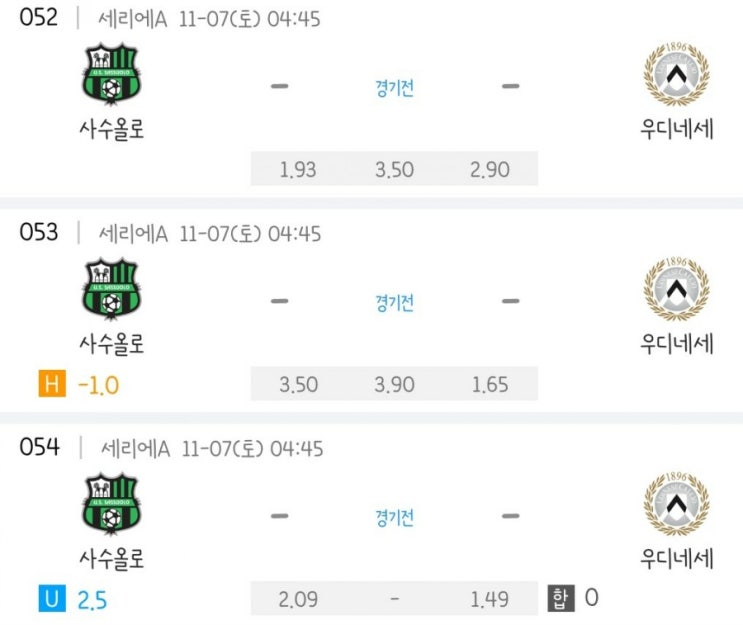Image resolution: width=743 pixels, height=625 pixels.
Task: Click Udinese crest in match 054
Action: pyautogui.click(x=676, y=503)
